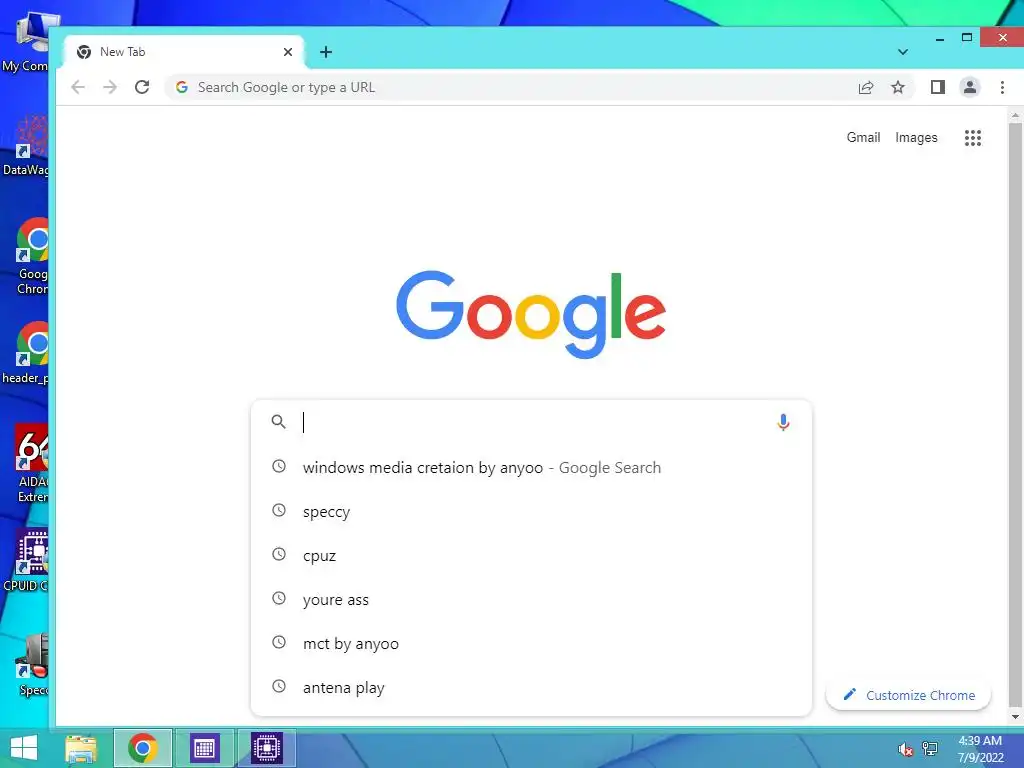The image size is (1024, 768).
Task: Open the Chrome three-dot menu
Action: (1002, 87)
